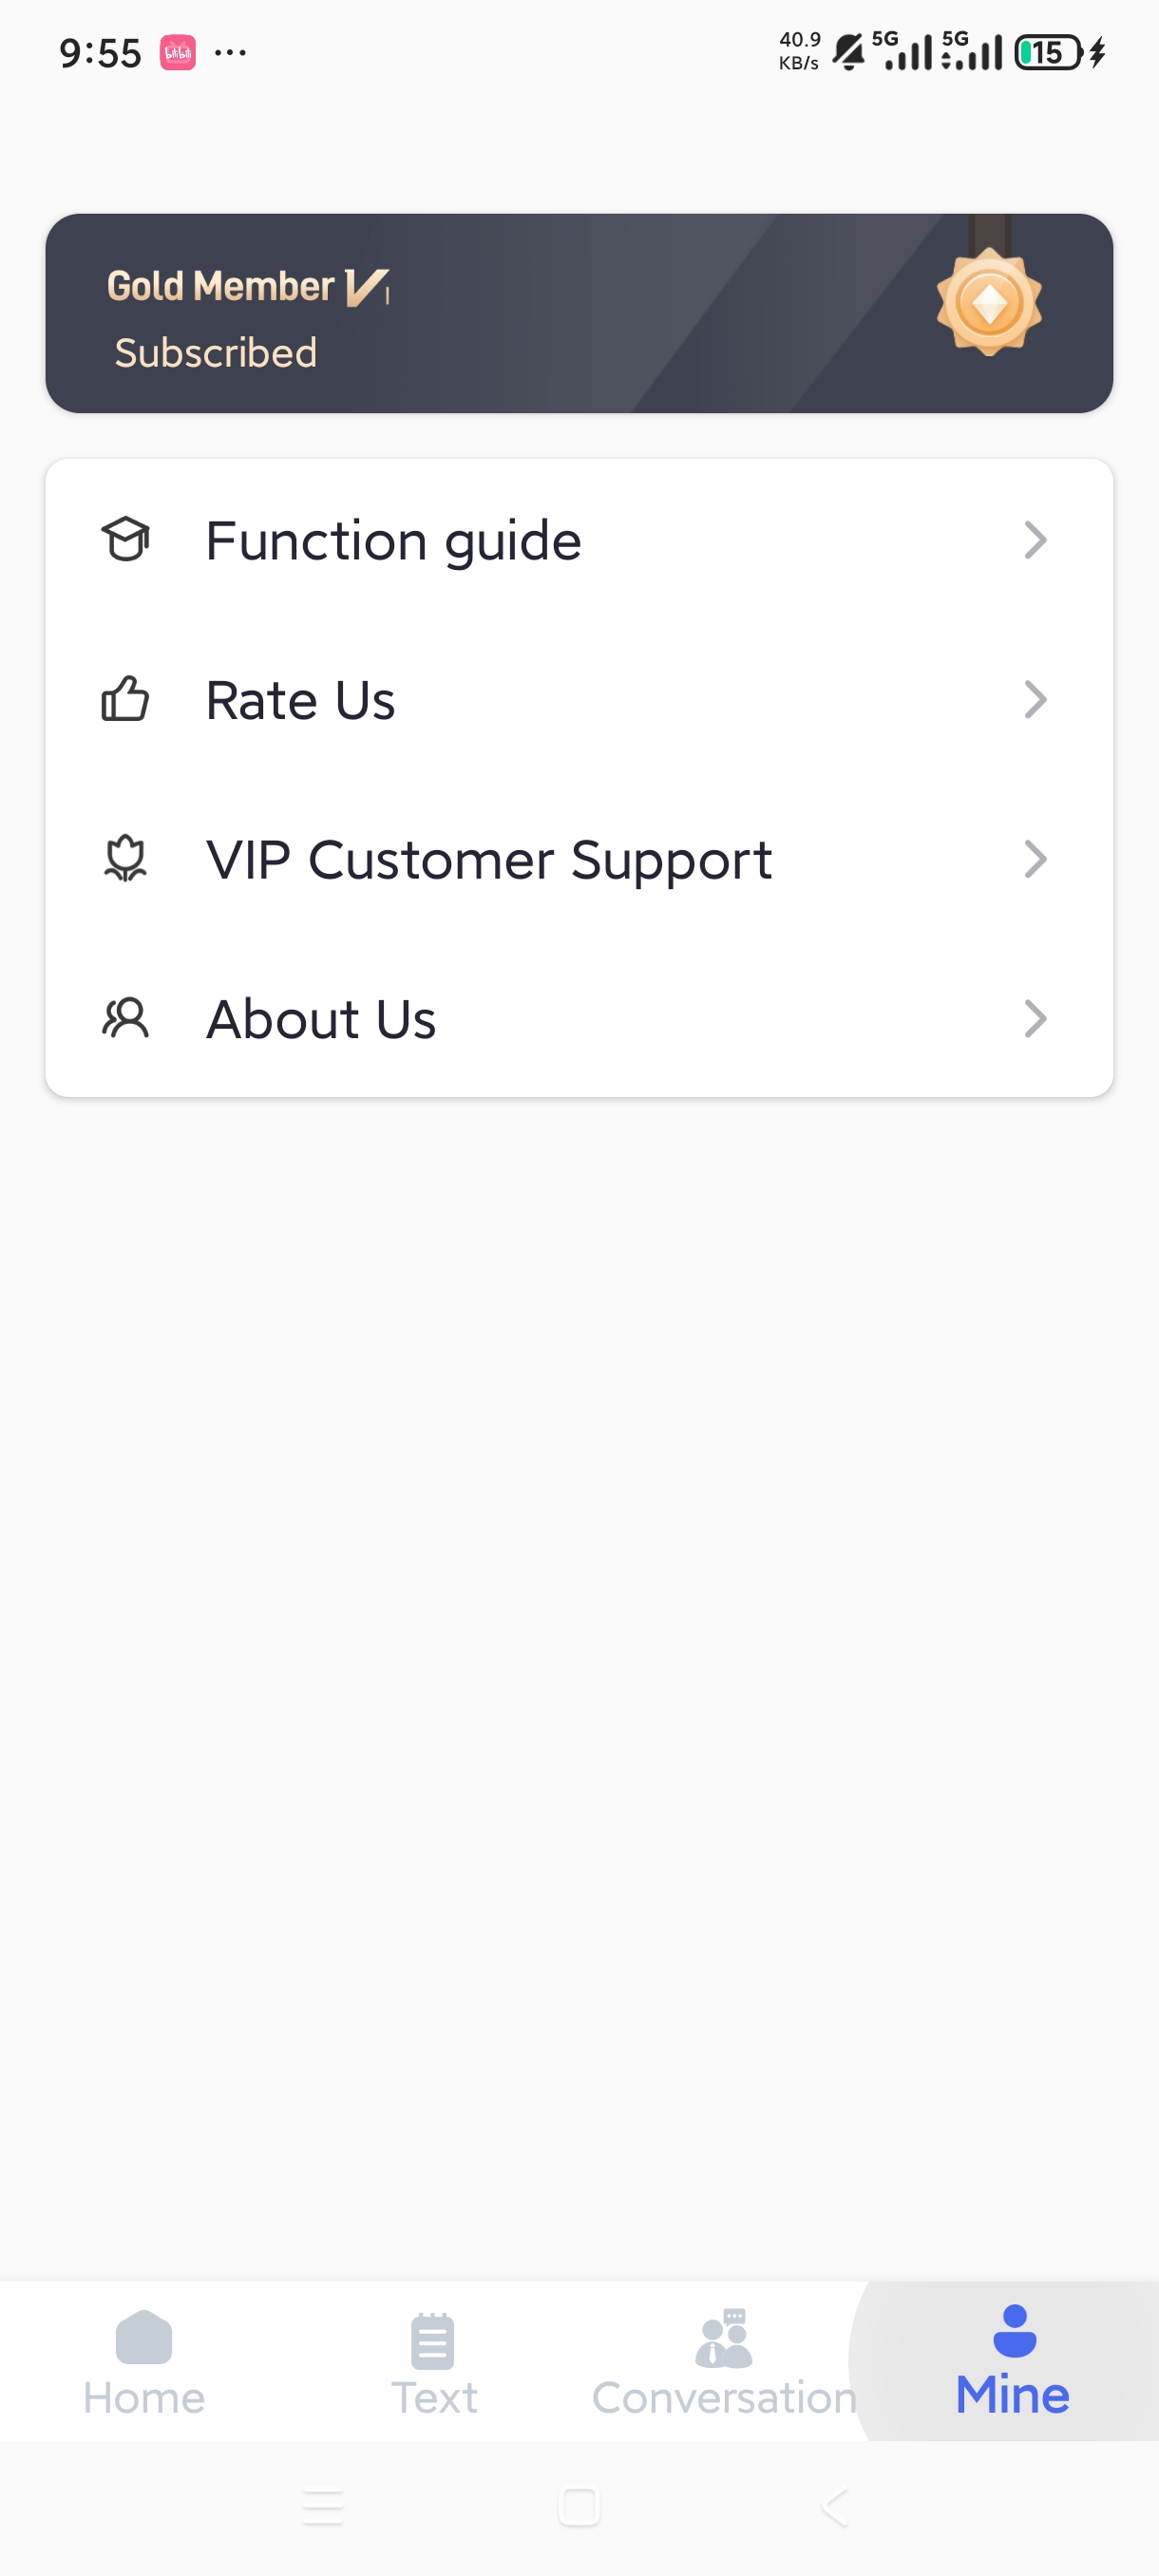Tap the Subscribed status text

[x=216, y=353]
